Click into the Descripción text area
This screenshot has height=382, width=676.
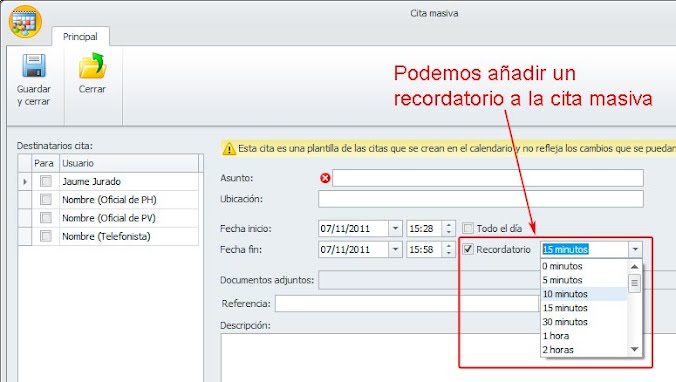448,358
